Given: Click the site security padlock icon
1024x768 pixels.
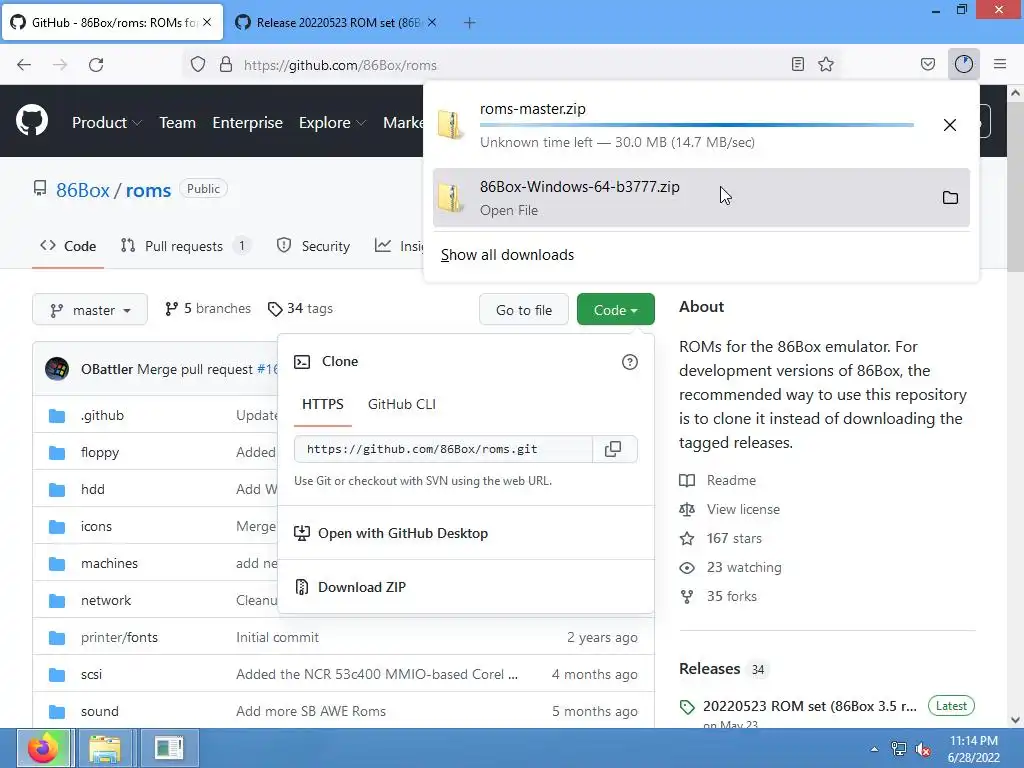Looking at the screenshot, I should click(226, 65).
